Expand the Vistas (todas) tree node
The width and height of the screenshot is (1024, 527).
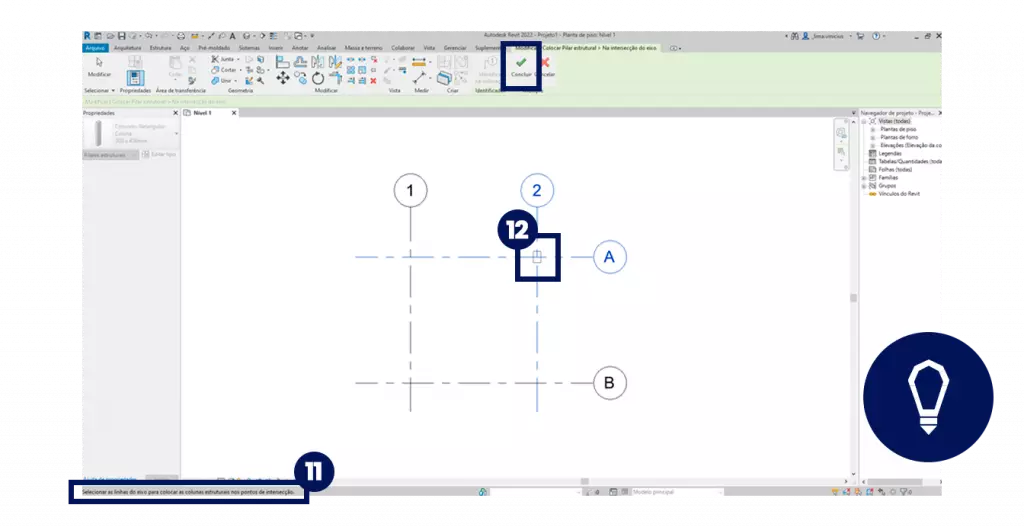[863, 121]
